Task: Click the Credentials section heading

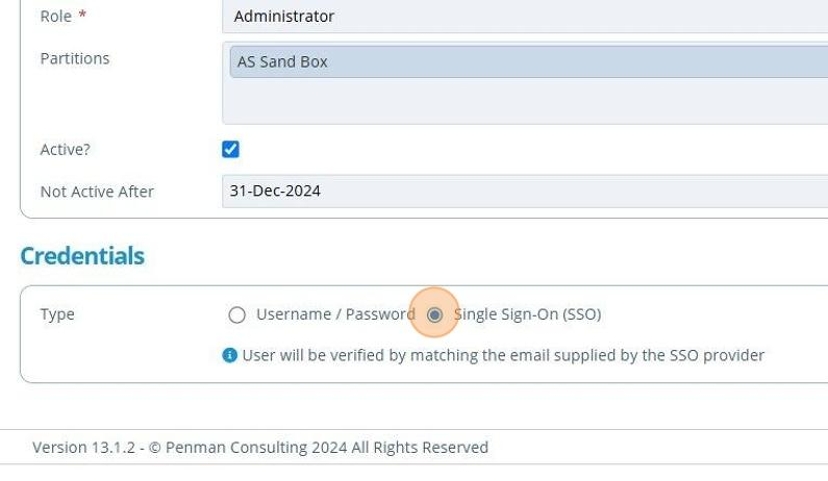Action: tap(82, 256)
